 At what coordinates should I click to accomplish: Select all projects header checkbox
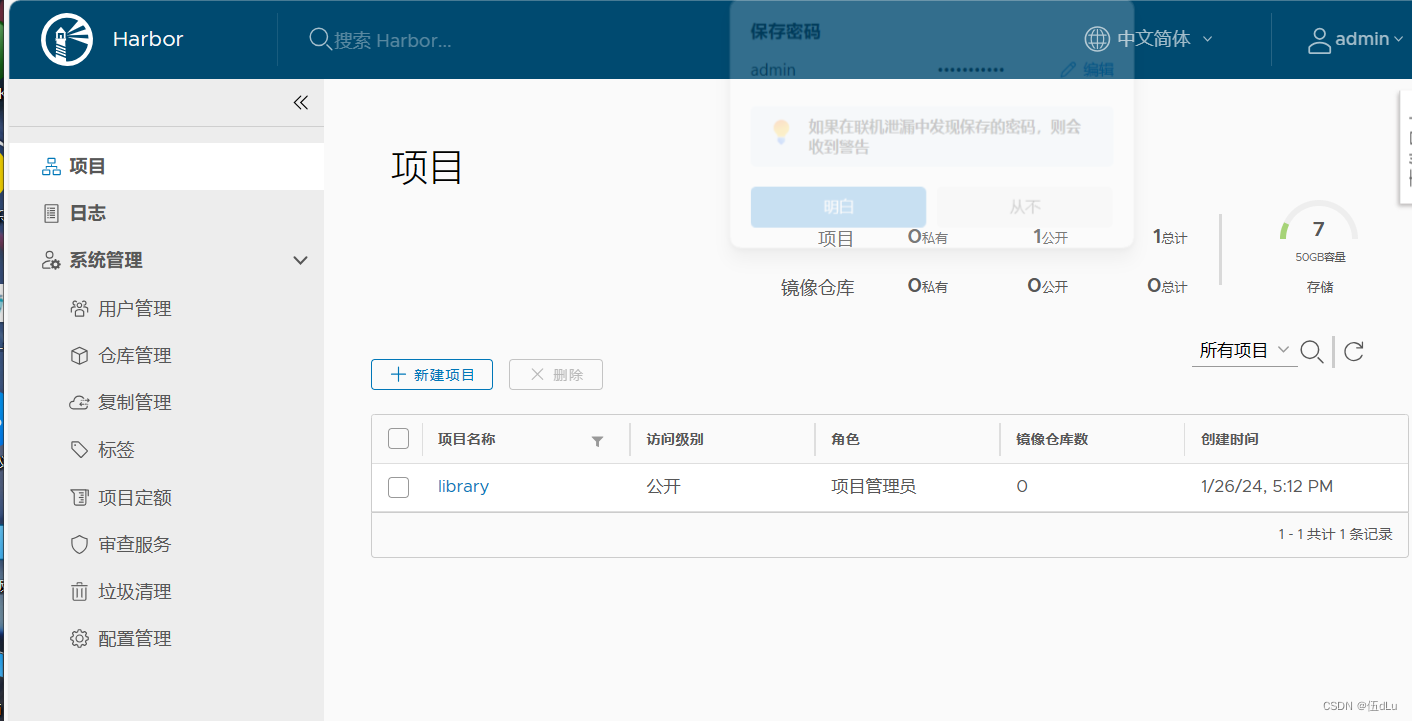coord(398,439)
